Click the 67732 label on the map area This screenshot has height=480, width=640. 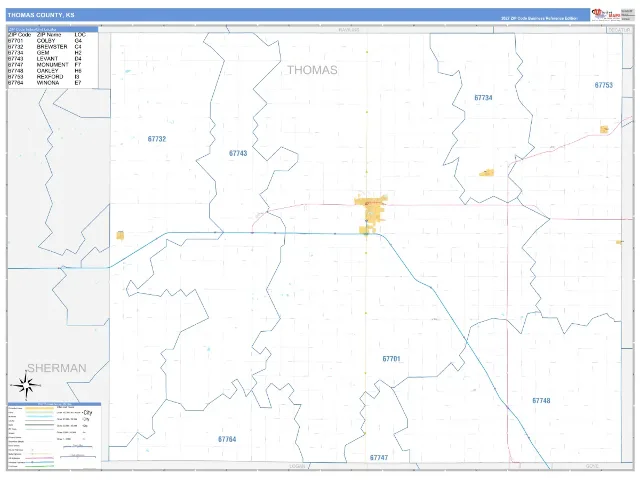[157, 139]
